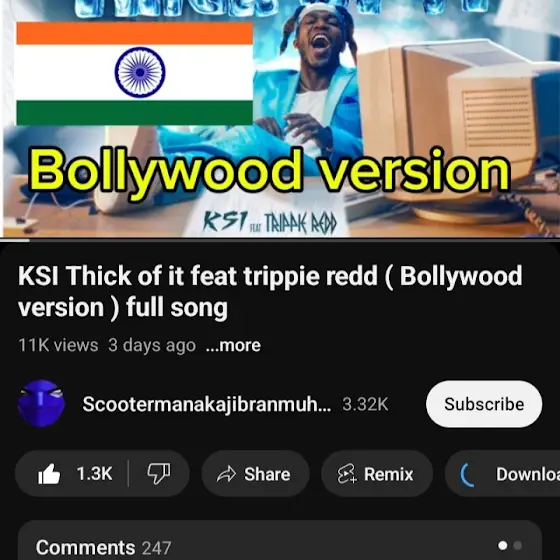Viewport: 560px width, 560px height.
Task: Click the 11K views 3 days ago info
Action: [x=107, y=345]
